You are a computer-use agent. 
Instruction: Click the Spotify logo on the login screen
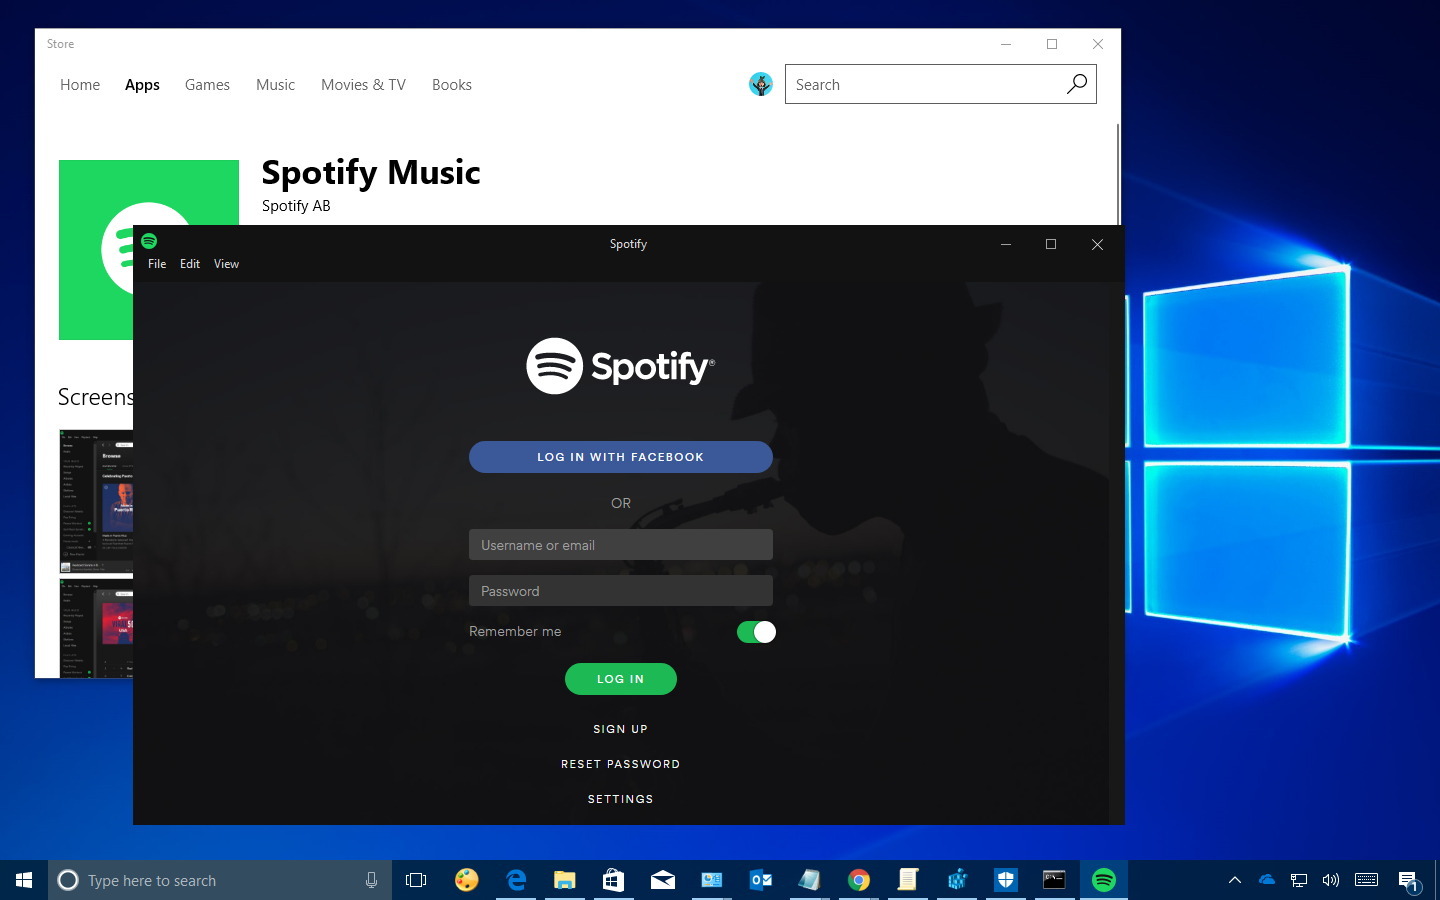pyautogui.click(x=620, y=366)
